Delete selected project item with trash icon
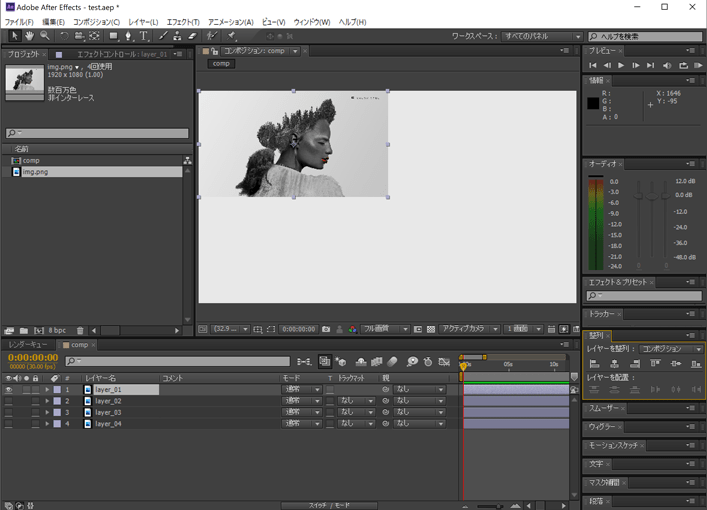707x510 pixels. [80, 331]
